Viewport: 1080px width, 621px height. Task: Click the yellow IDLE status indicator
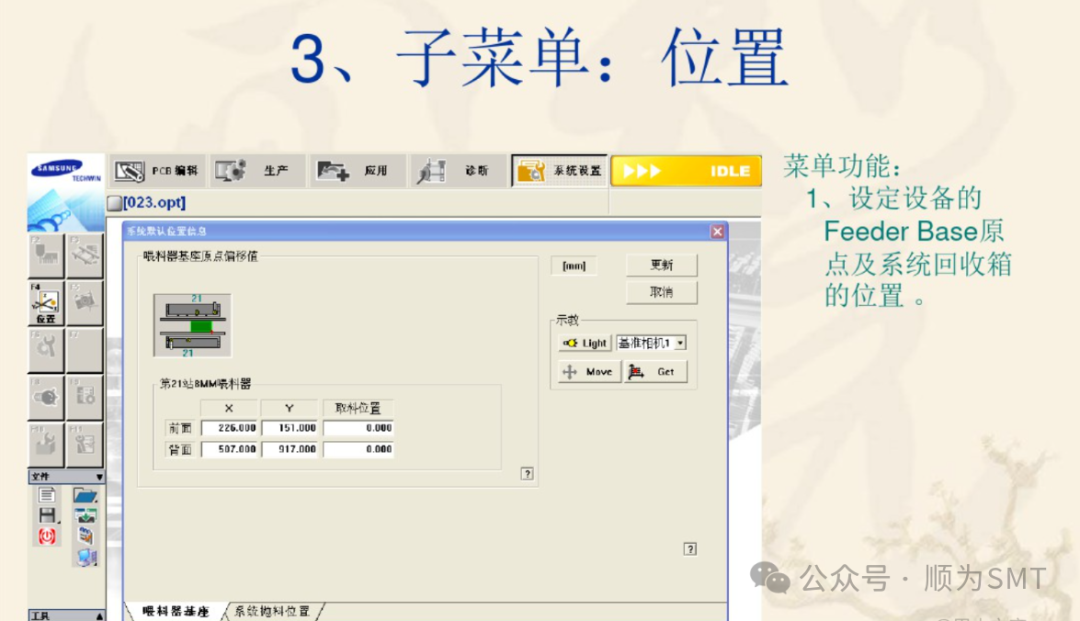coord(686,171)
